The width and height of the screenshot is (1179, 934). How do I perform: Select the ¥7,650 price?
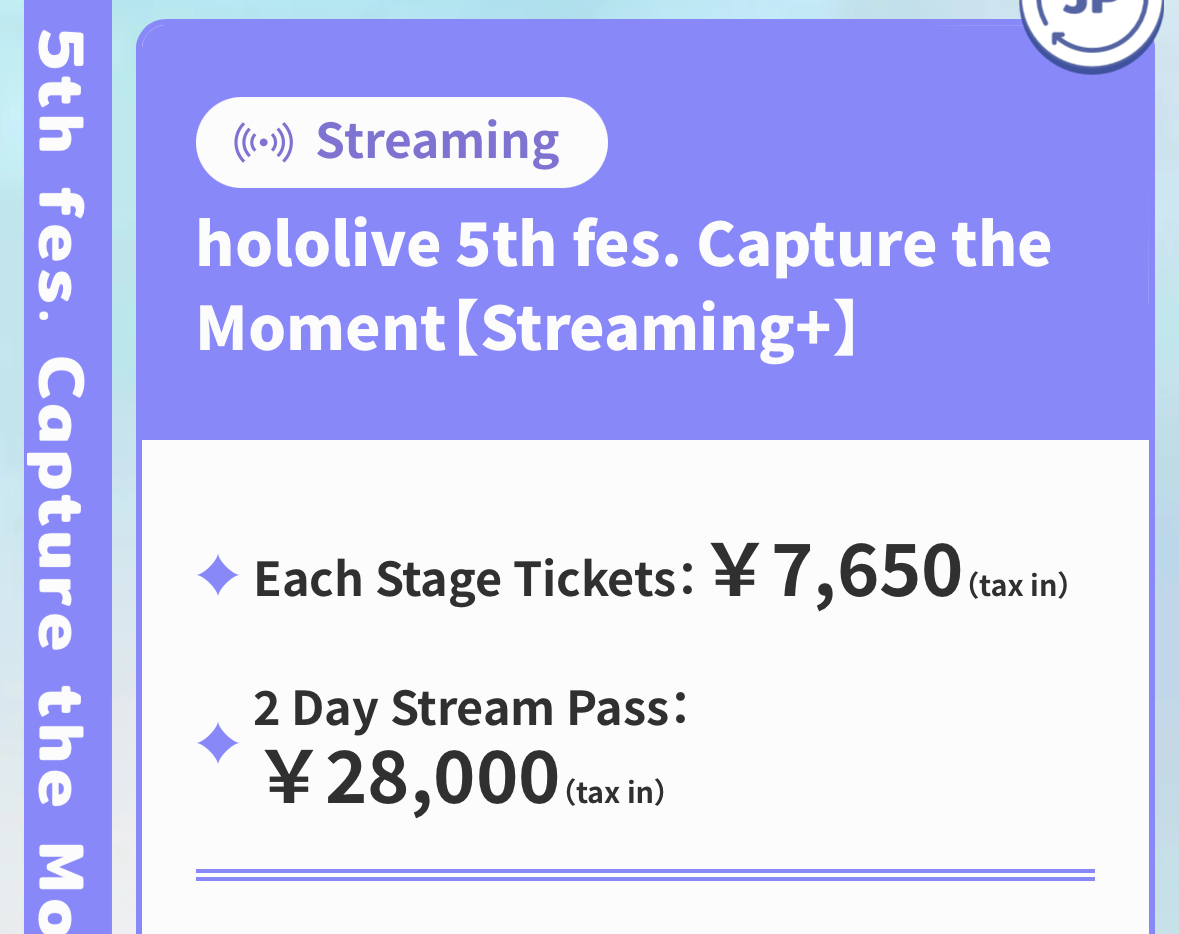point(837,572)
